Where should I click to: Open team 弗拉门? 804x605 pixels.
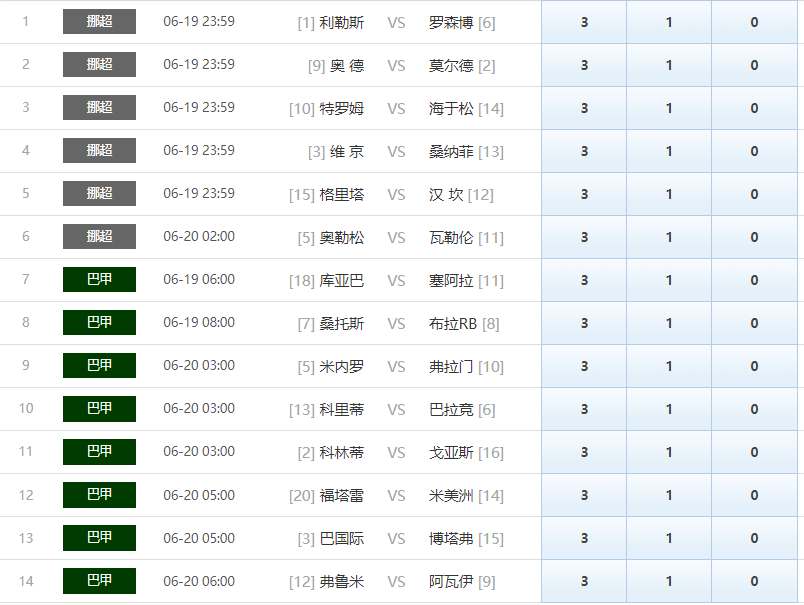click(451, 367)
